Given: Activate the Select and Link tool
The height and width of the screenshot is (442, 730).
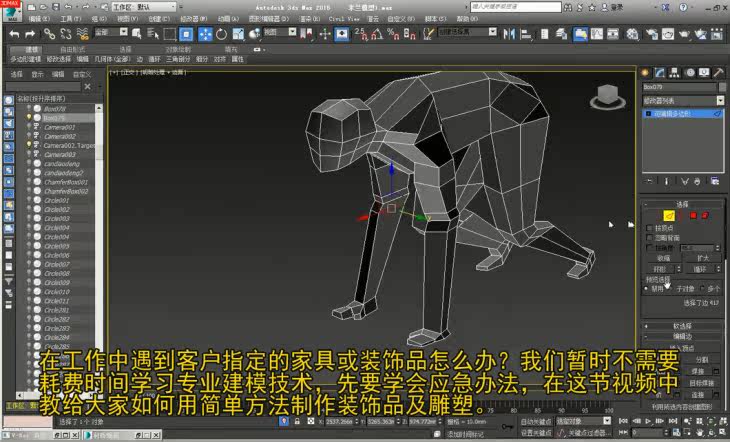Looking at the screenshot, I should (49, 34).
